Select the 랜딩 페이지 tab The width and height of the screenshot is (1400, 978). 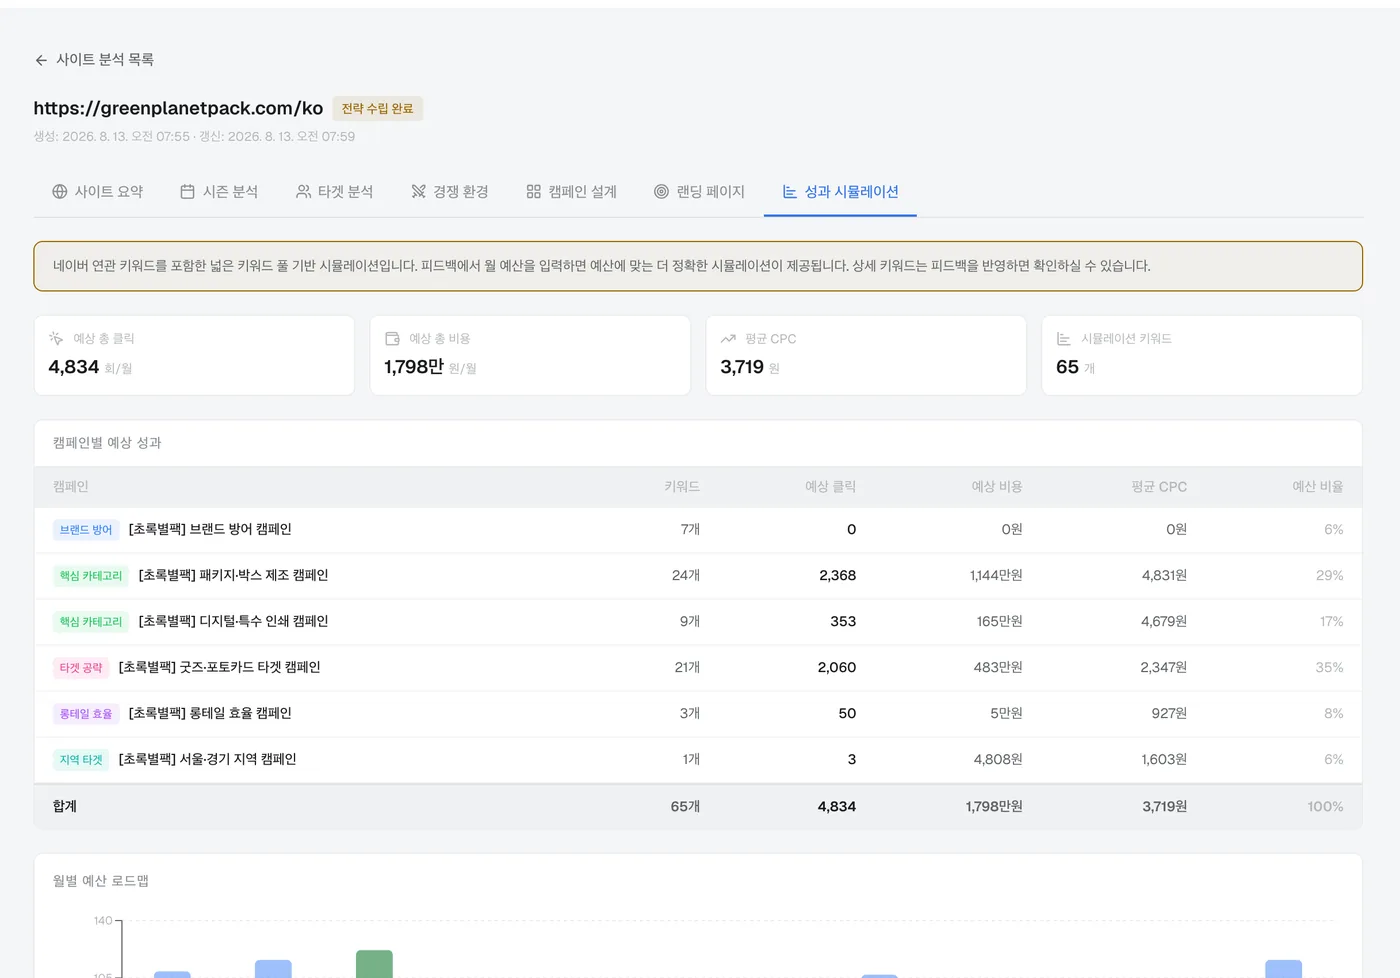(700, 191)
